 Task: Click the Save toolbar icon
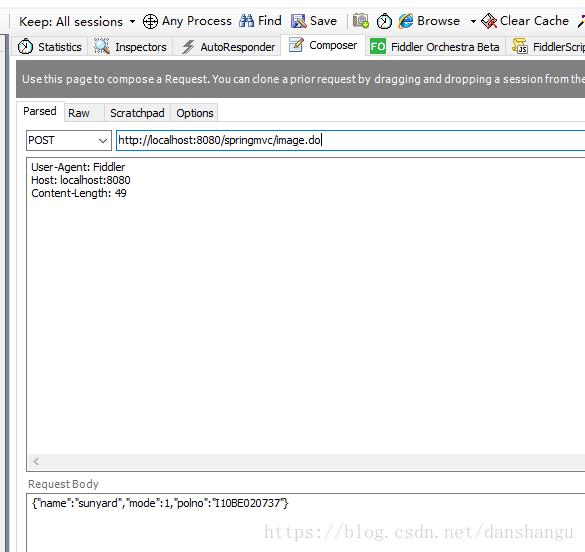(x=298, y=21)
